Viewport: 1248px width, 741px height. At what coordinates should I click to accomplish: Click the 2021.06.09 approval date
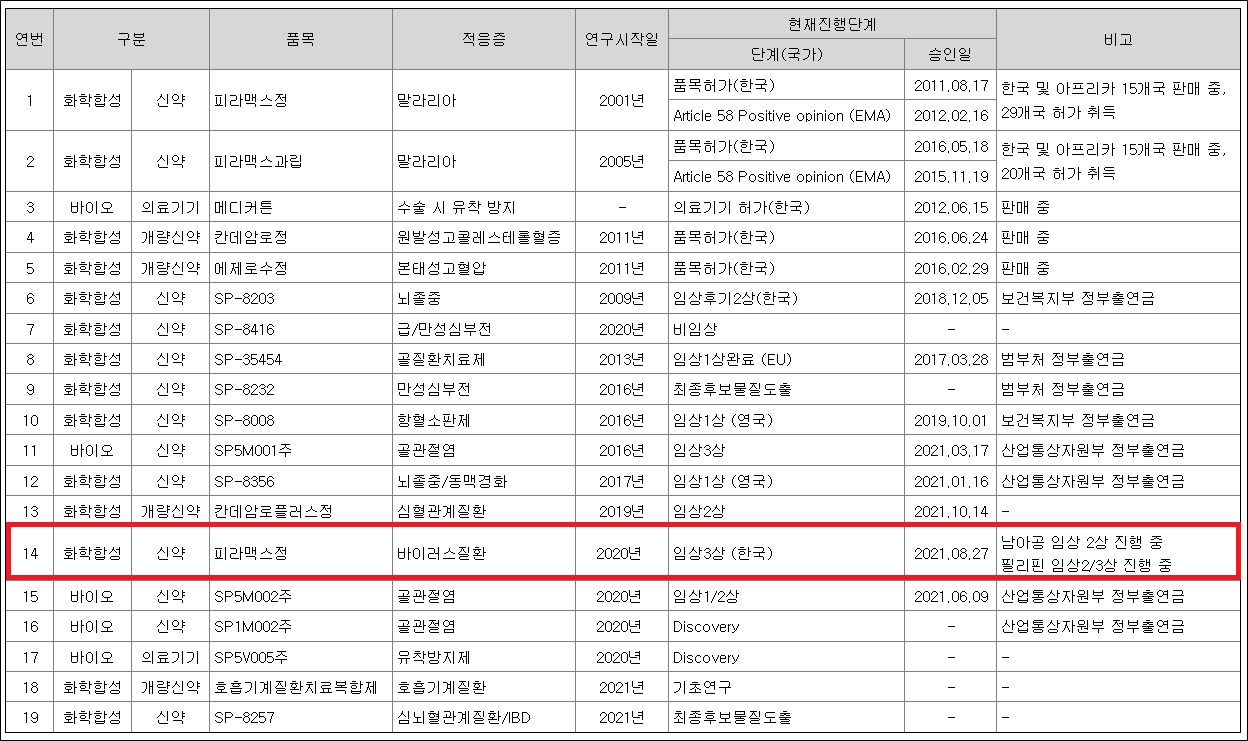click(x=951, y=596)
